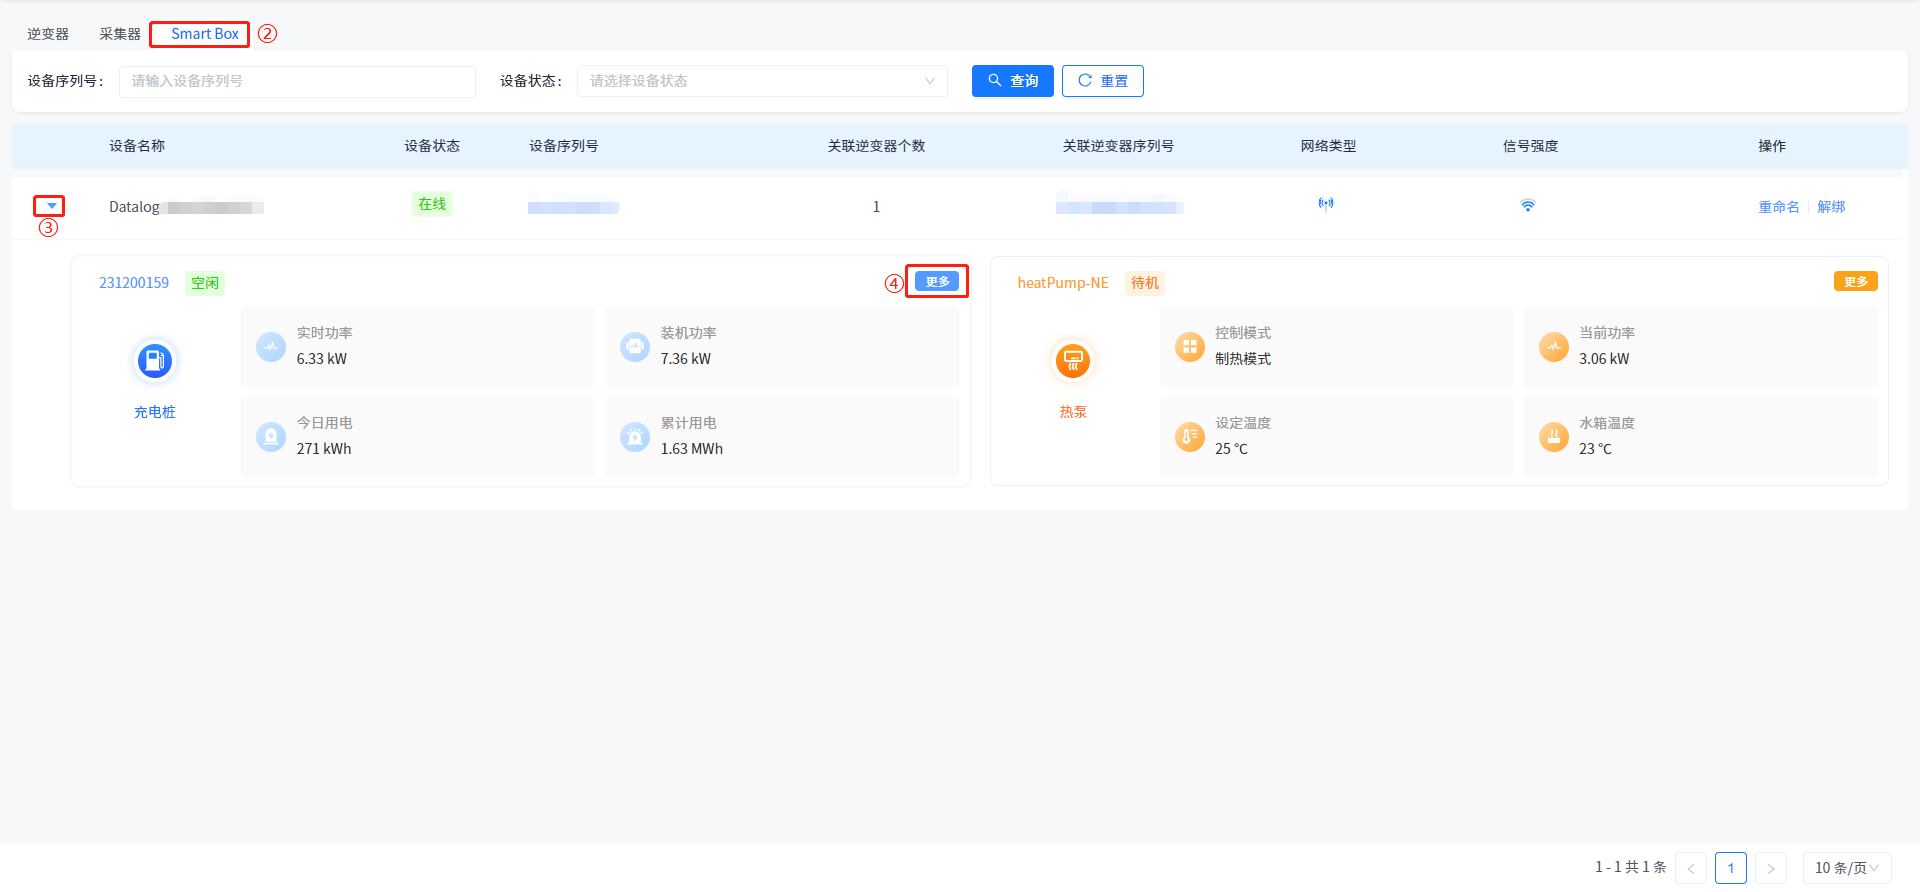Switch to the Smart Box tab

pos(204,34)
